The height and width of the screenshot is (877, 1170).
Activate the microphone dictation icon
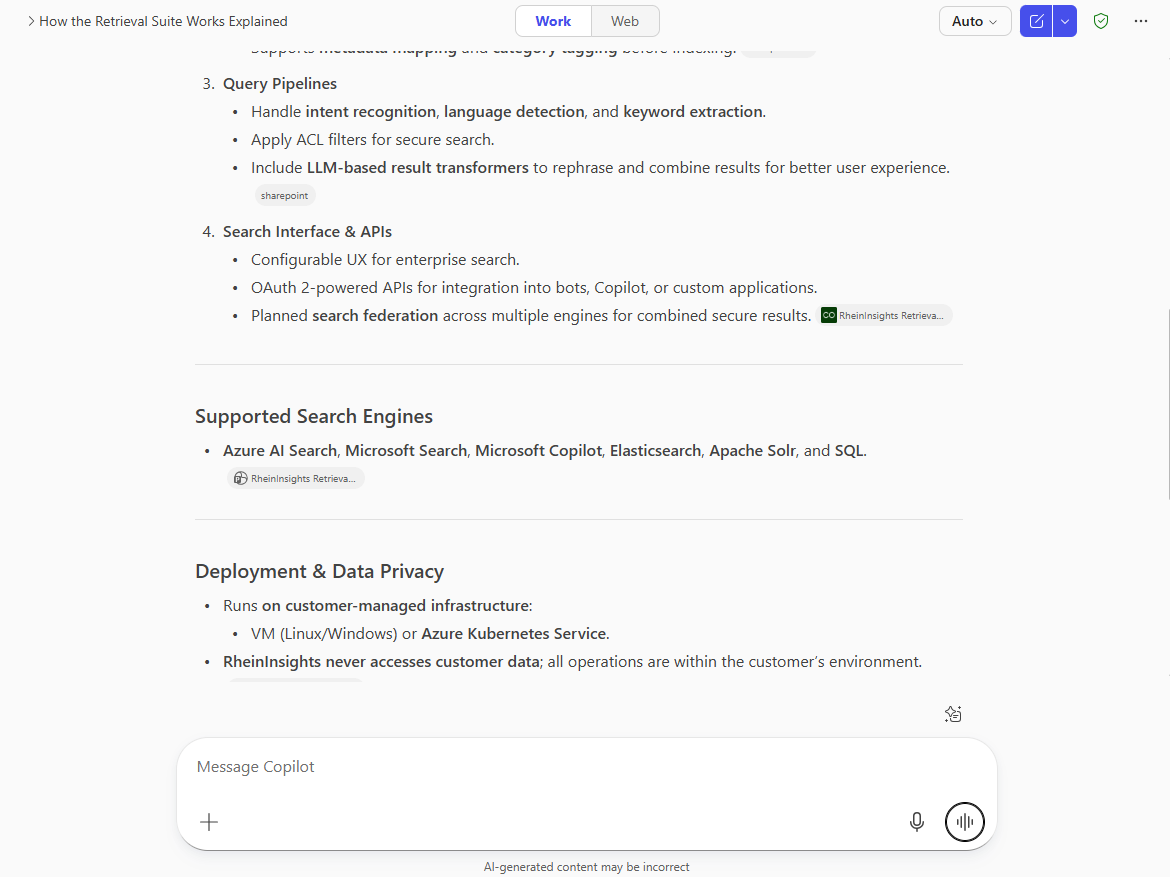(916, 821)
